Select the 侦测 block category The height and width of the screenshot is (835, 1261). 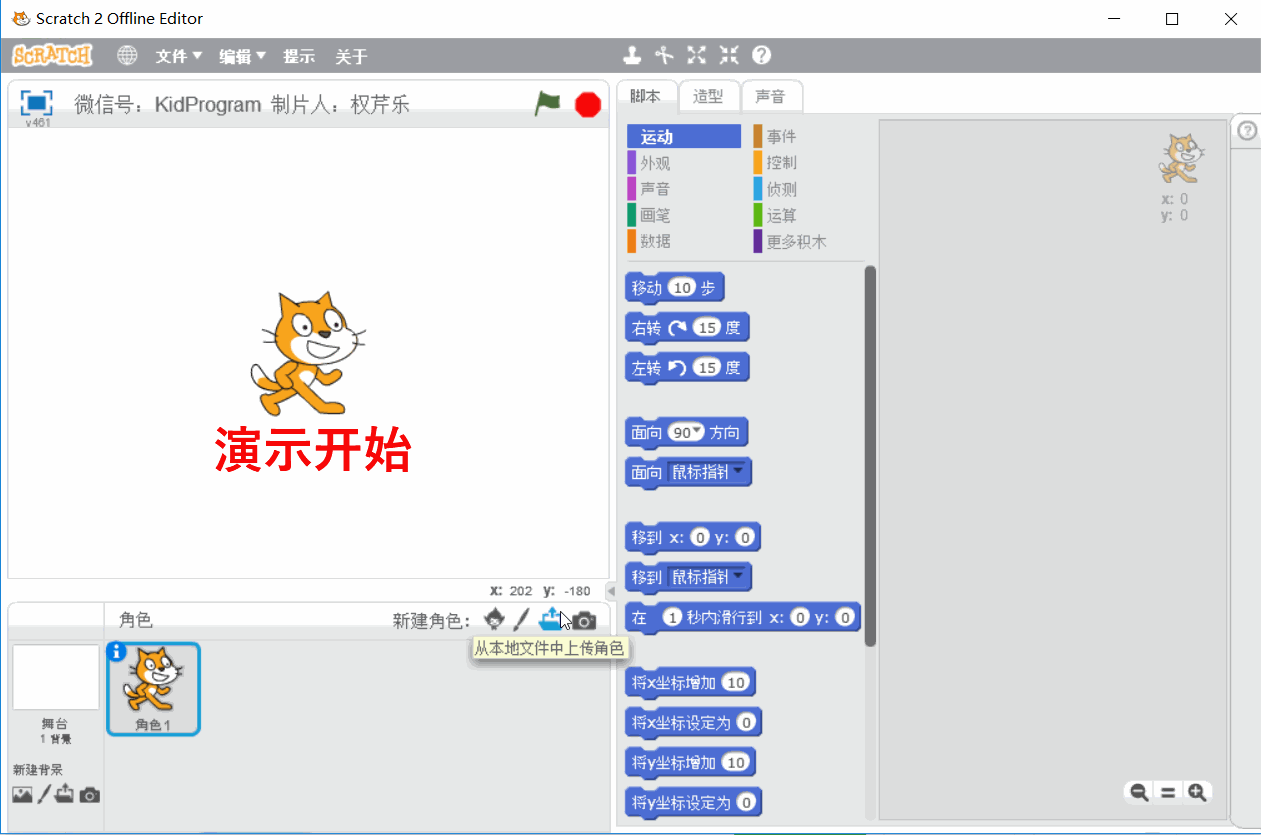coord(810,188)
